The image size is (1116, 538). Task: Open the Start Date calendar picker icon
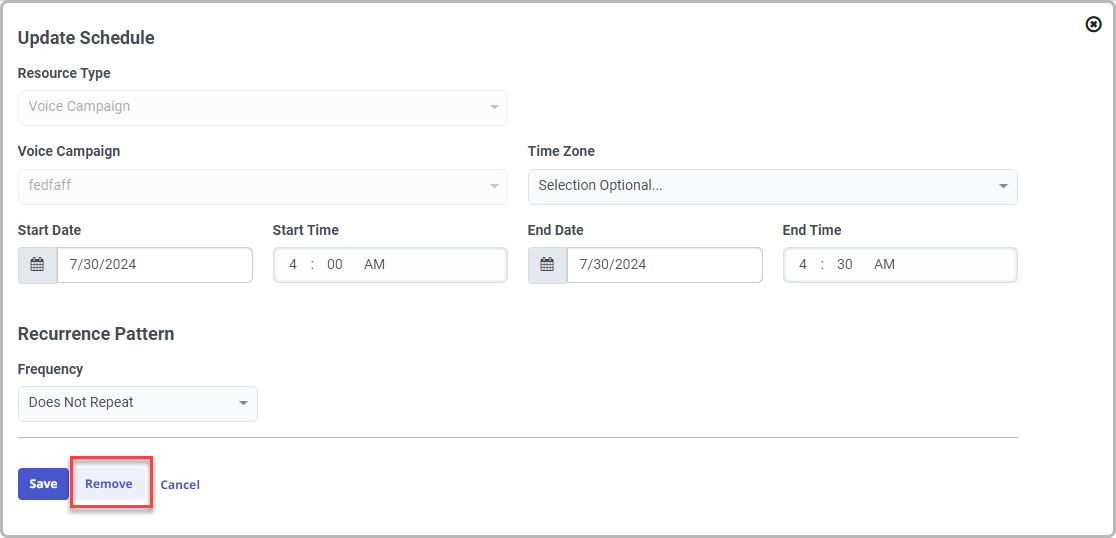(x=37, y=265)
